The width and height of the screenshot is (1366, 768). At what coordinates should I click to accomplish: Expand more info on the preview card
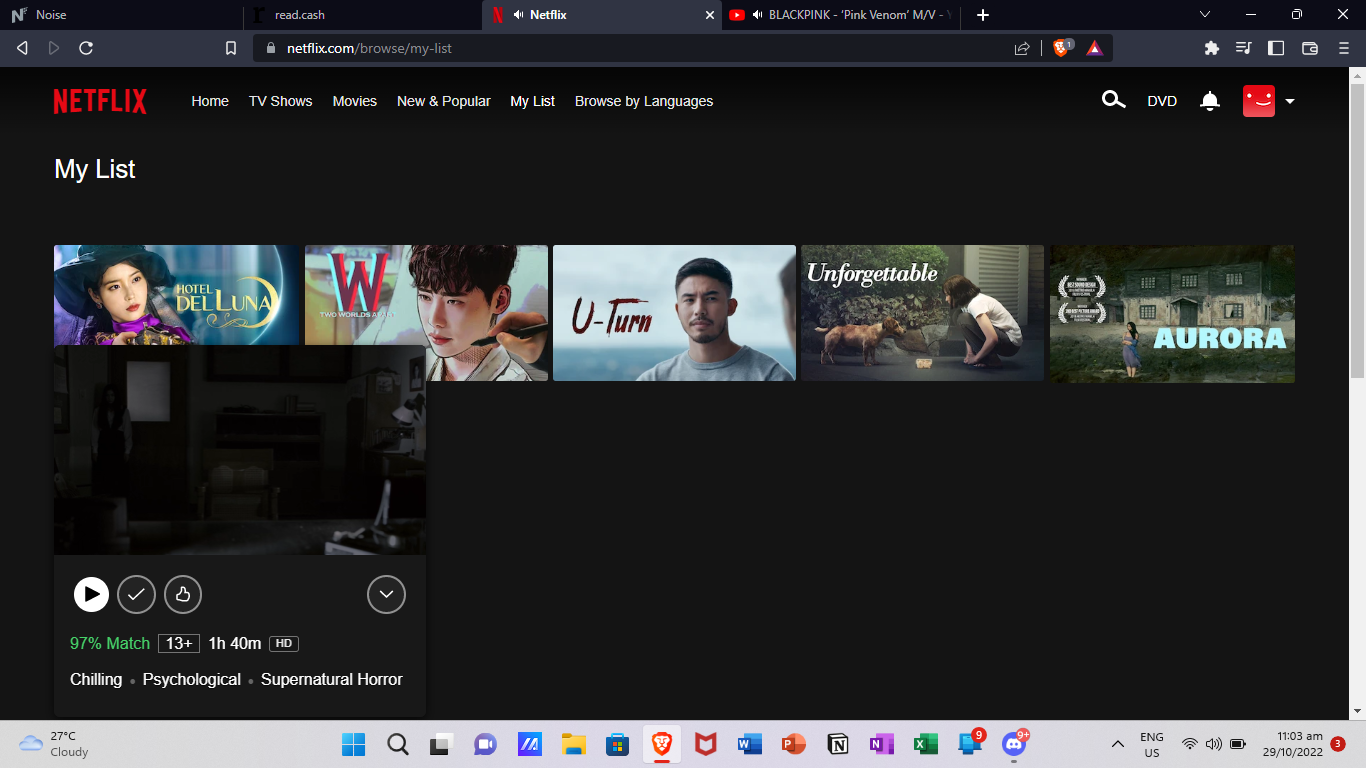pos(386,595)
